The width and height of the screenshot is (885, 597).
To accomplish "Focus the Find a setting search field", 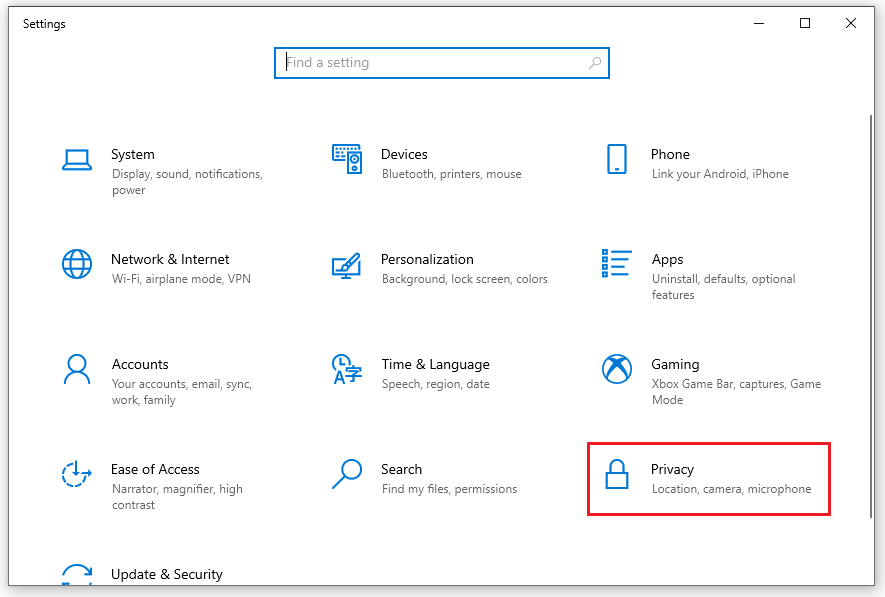I will (441, 63).
